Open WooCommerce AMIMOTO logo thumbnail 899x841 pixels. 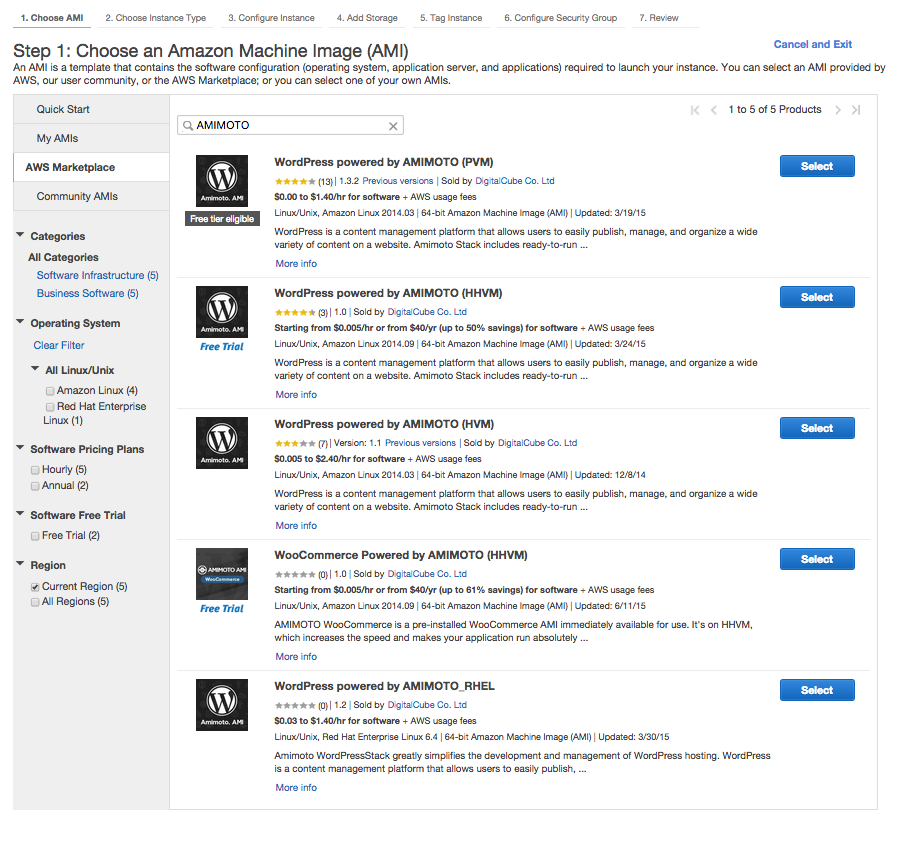222,574
